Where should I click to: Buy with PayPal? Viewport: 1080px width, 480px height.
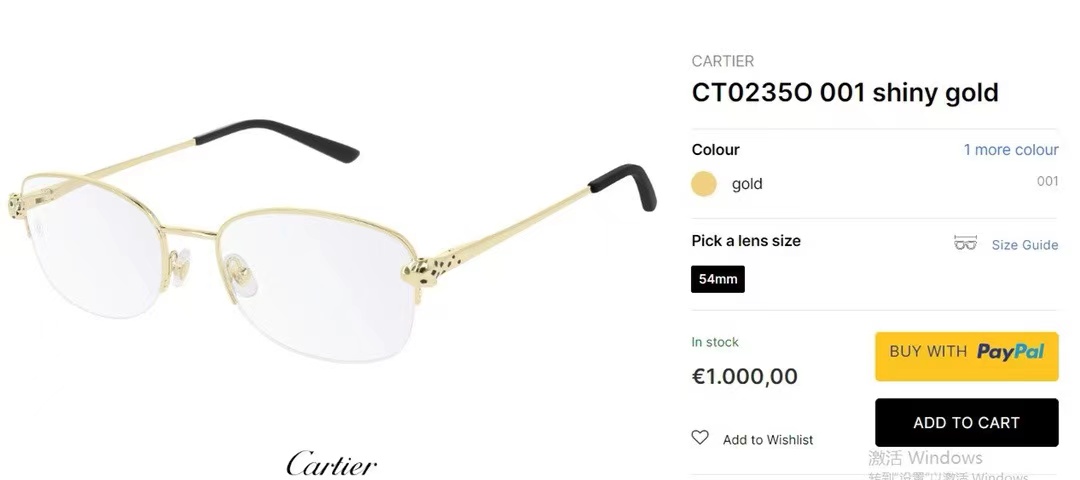point(966,356)
